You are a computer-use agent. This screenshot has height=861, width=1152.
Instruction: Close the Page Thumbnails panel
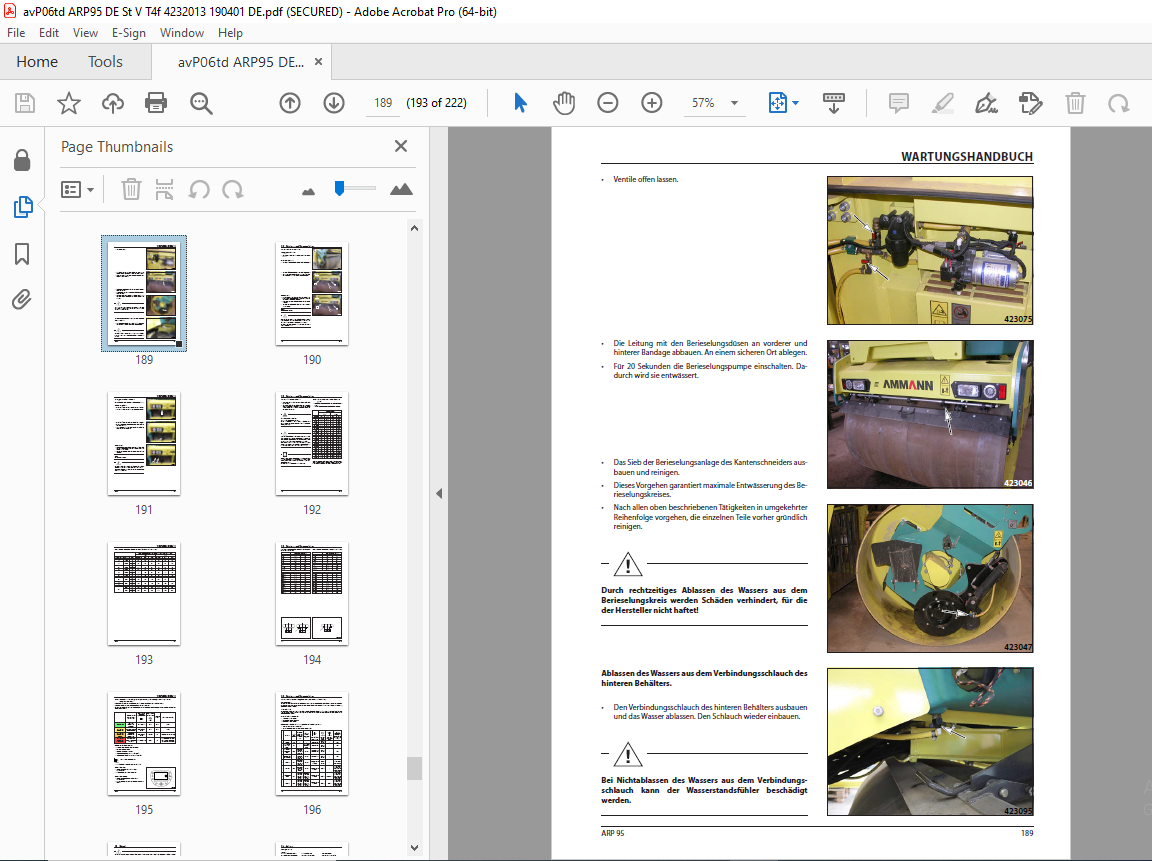tap(400, 146)
